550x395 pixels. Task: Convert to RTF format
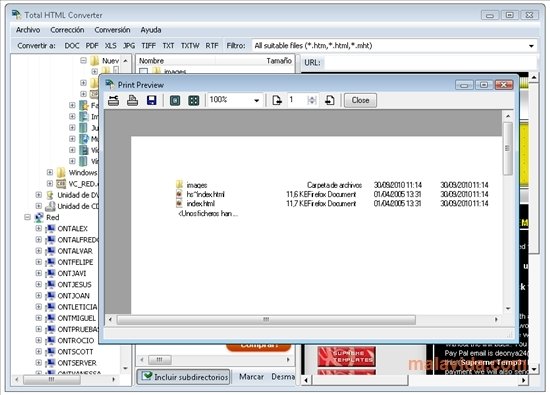click(212, 46)
